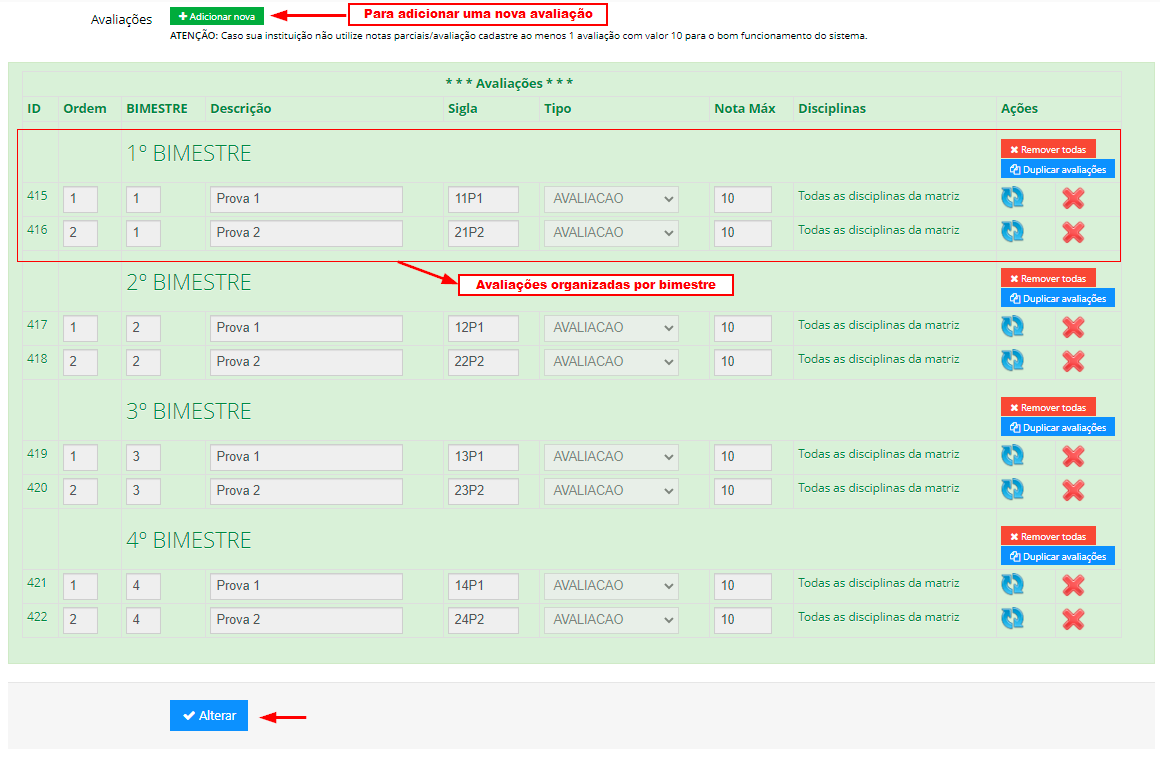Click the refresh icon for evaluation 421
Image resolution: width=1160 pixels, height=759 pixels.
pyautogui.click(x=1012, y=585)
